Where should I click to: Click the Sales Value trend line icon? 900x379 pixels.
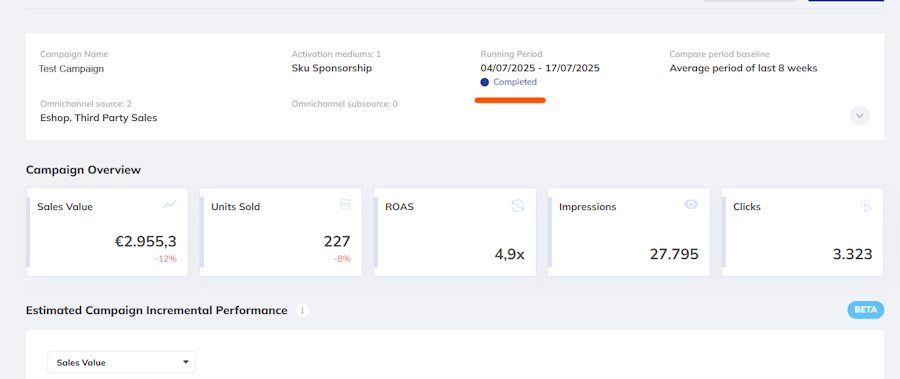[169, 204]
